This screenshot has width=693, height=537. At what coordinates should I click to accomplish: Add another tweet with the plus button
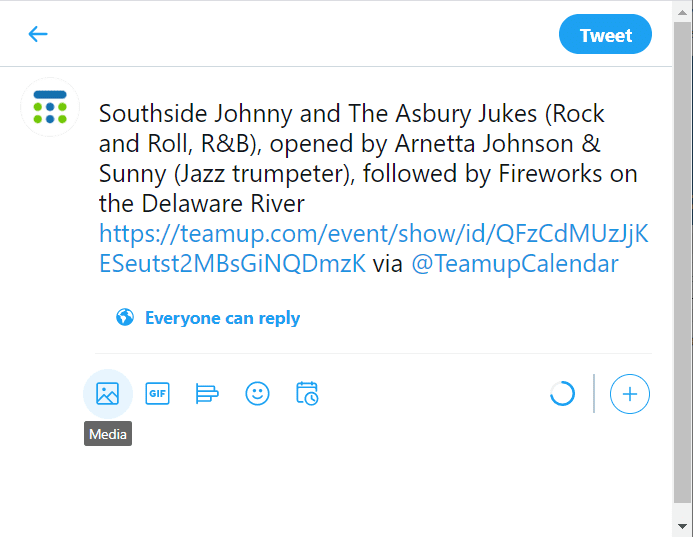[630, 393]
